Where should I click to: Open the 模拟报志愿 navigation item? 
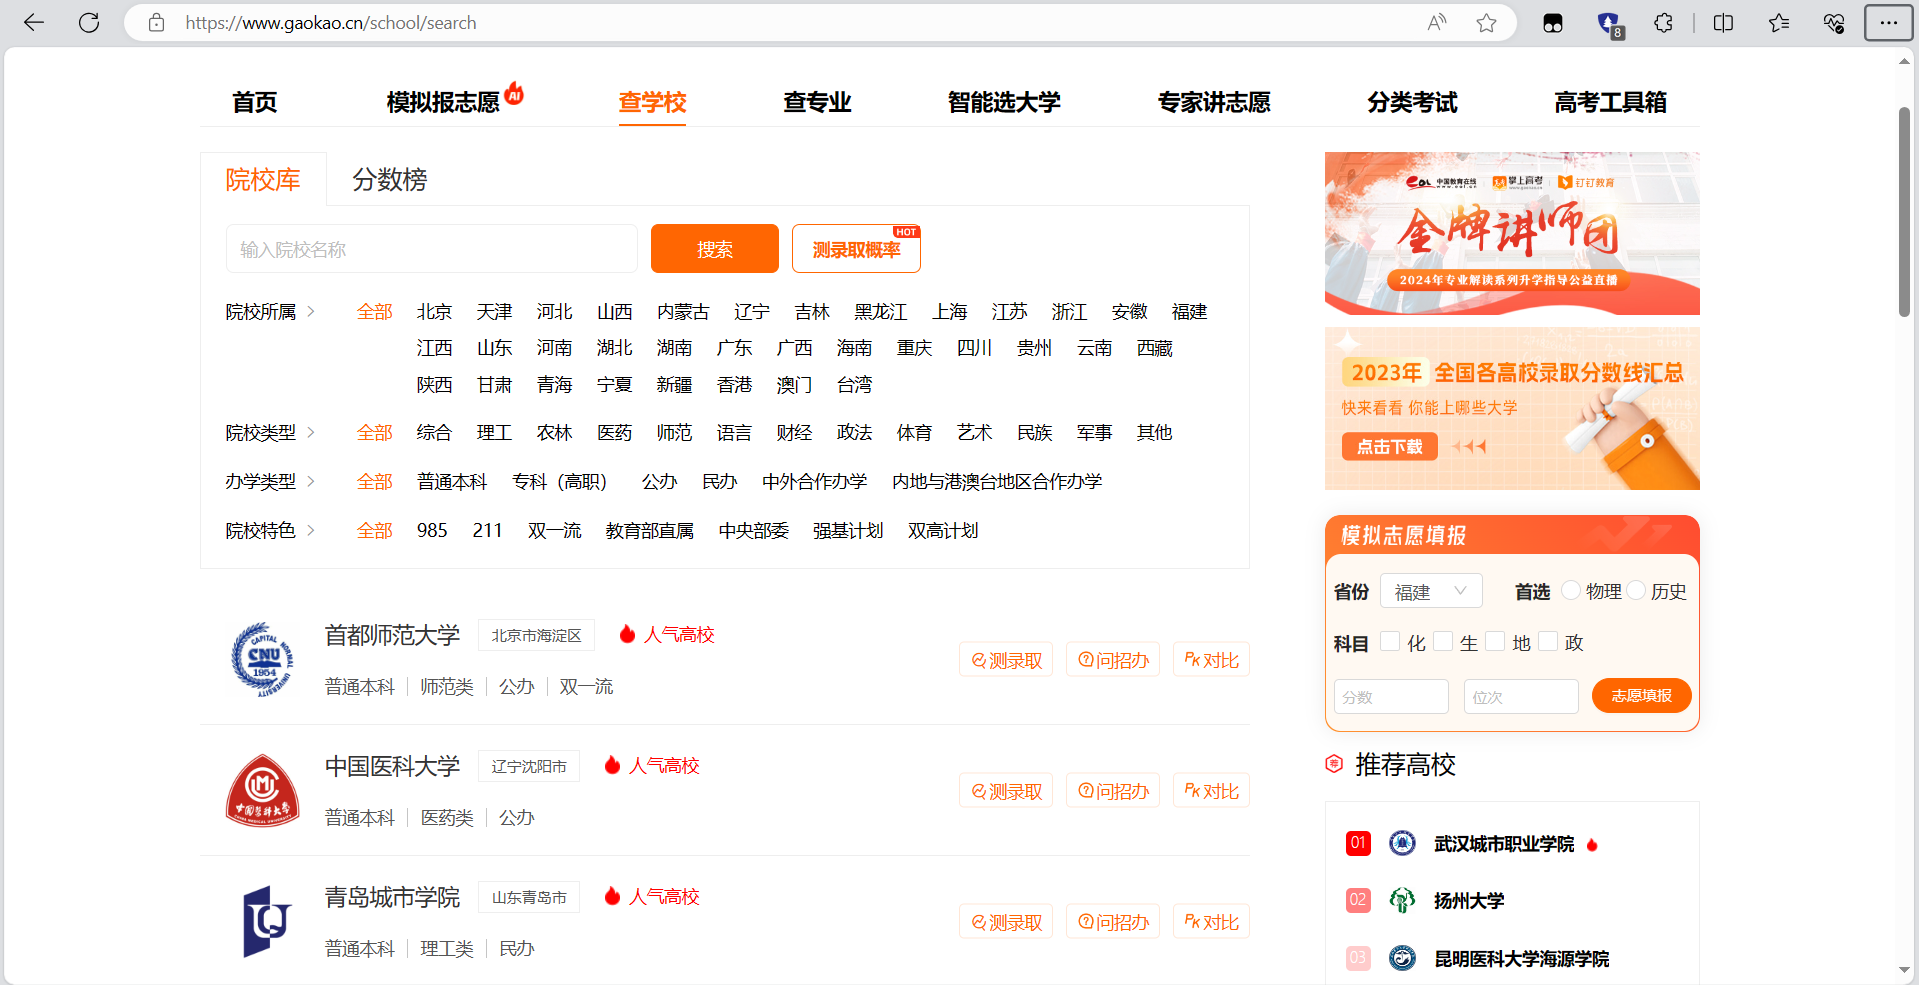443,102
